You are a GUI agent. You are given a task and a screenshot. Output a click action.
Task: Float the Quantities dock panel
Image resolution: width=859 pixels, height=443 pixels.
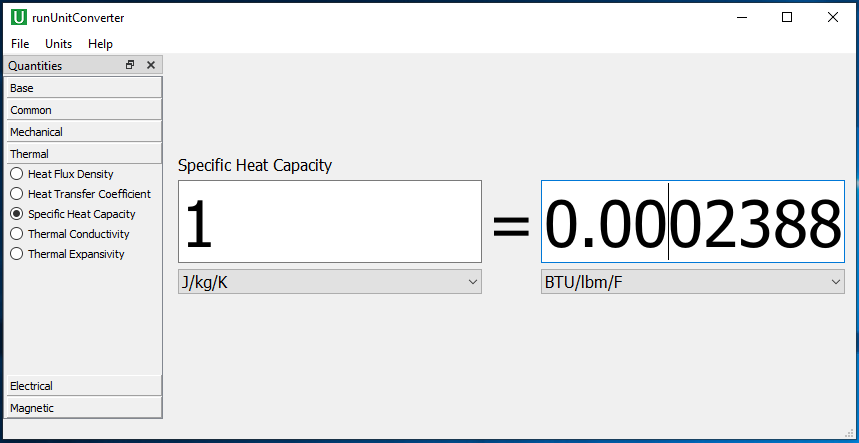[130, 65]
